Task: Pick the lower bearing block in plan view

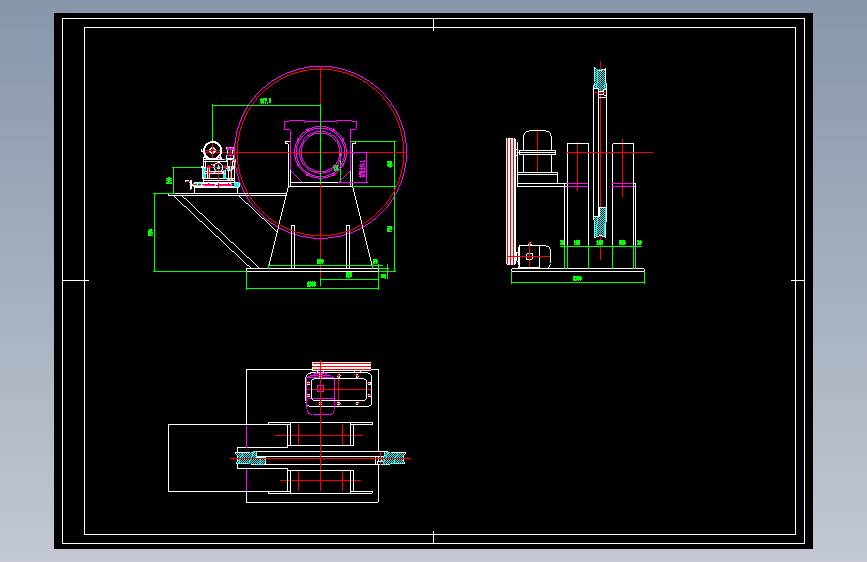Action: (x=321, y=481)
